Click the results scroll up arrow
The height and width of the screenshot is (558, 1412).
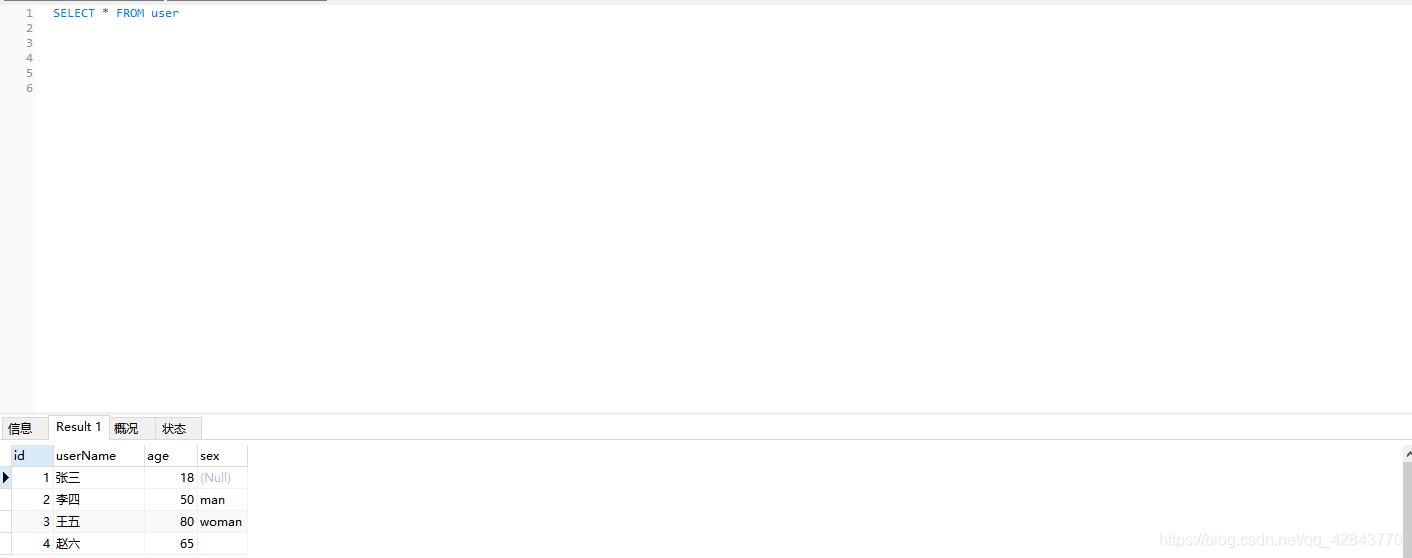pyautogui.click(x=1407, y=453)
